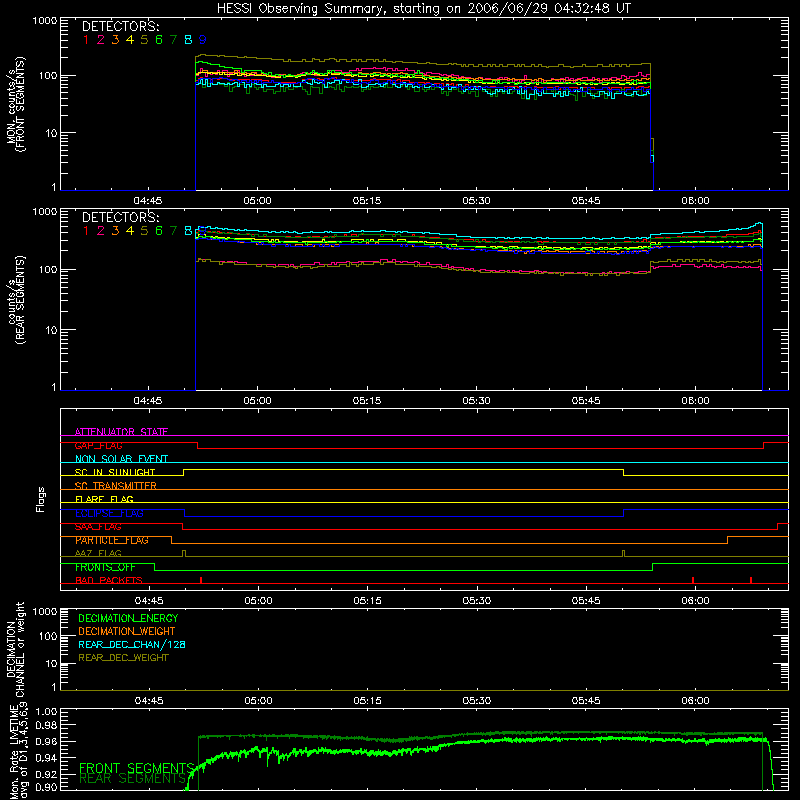Screen dimensions: 800x800
Task: Click the ATTENUATOR_STATE flag label
Action: 121,432
